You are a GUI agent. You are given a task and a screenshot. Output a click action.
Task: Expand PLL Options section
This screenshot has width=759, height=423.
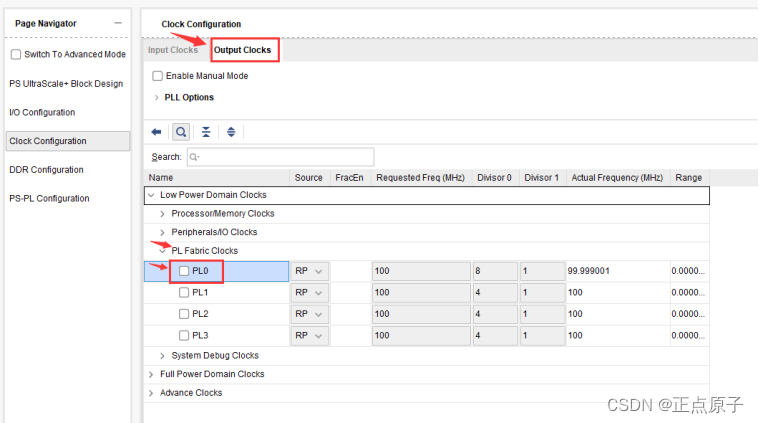click(156, 97)
